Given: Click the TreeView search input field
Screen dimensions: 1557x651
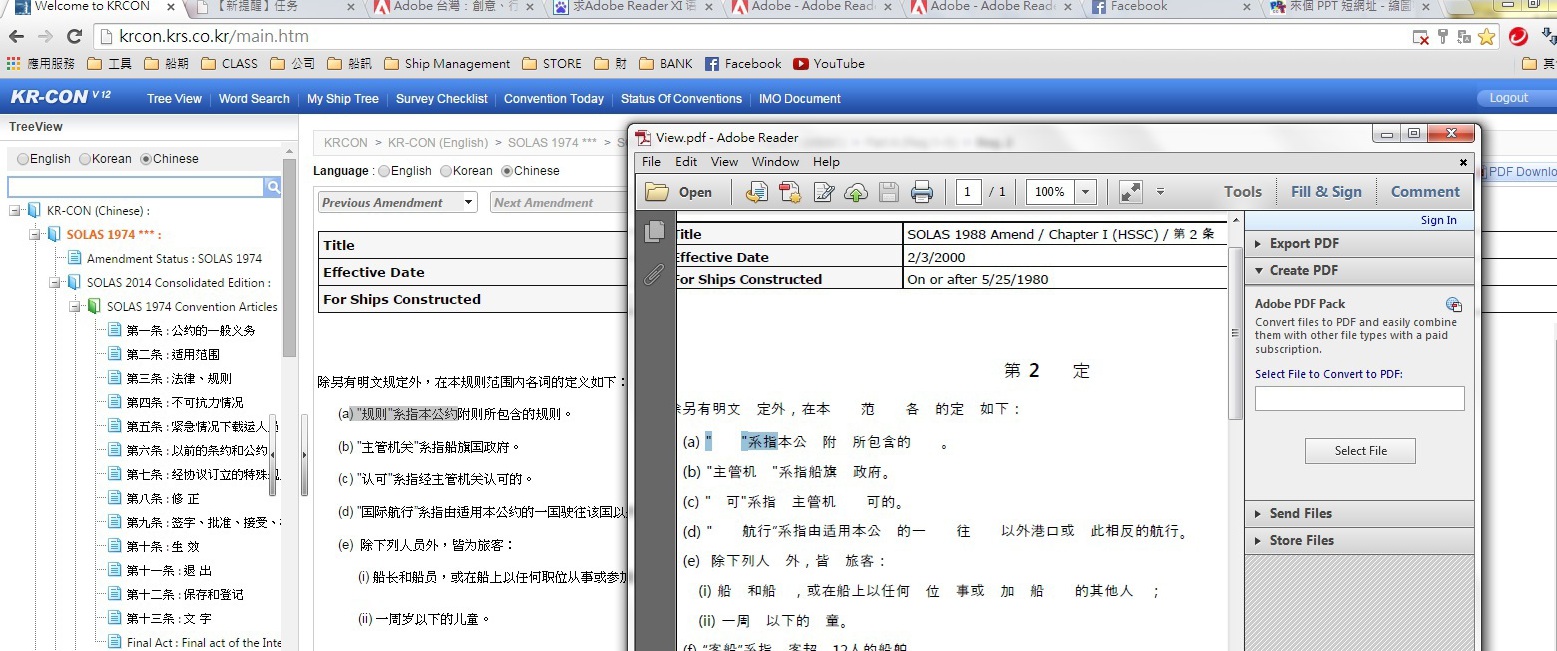Looking at the screenshot, I should point(136,187).
